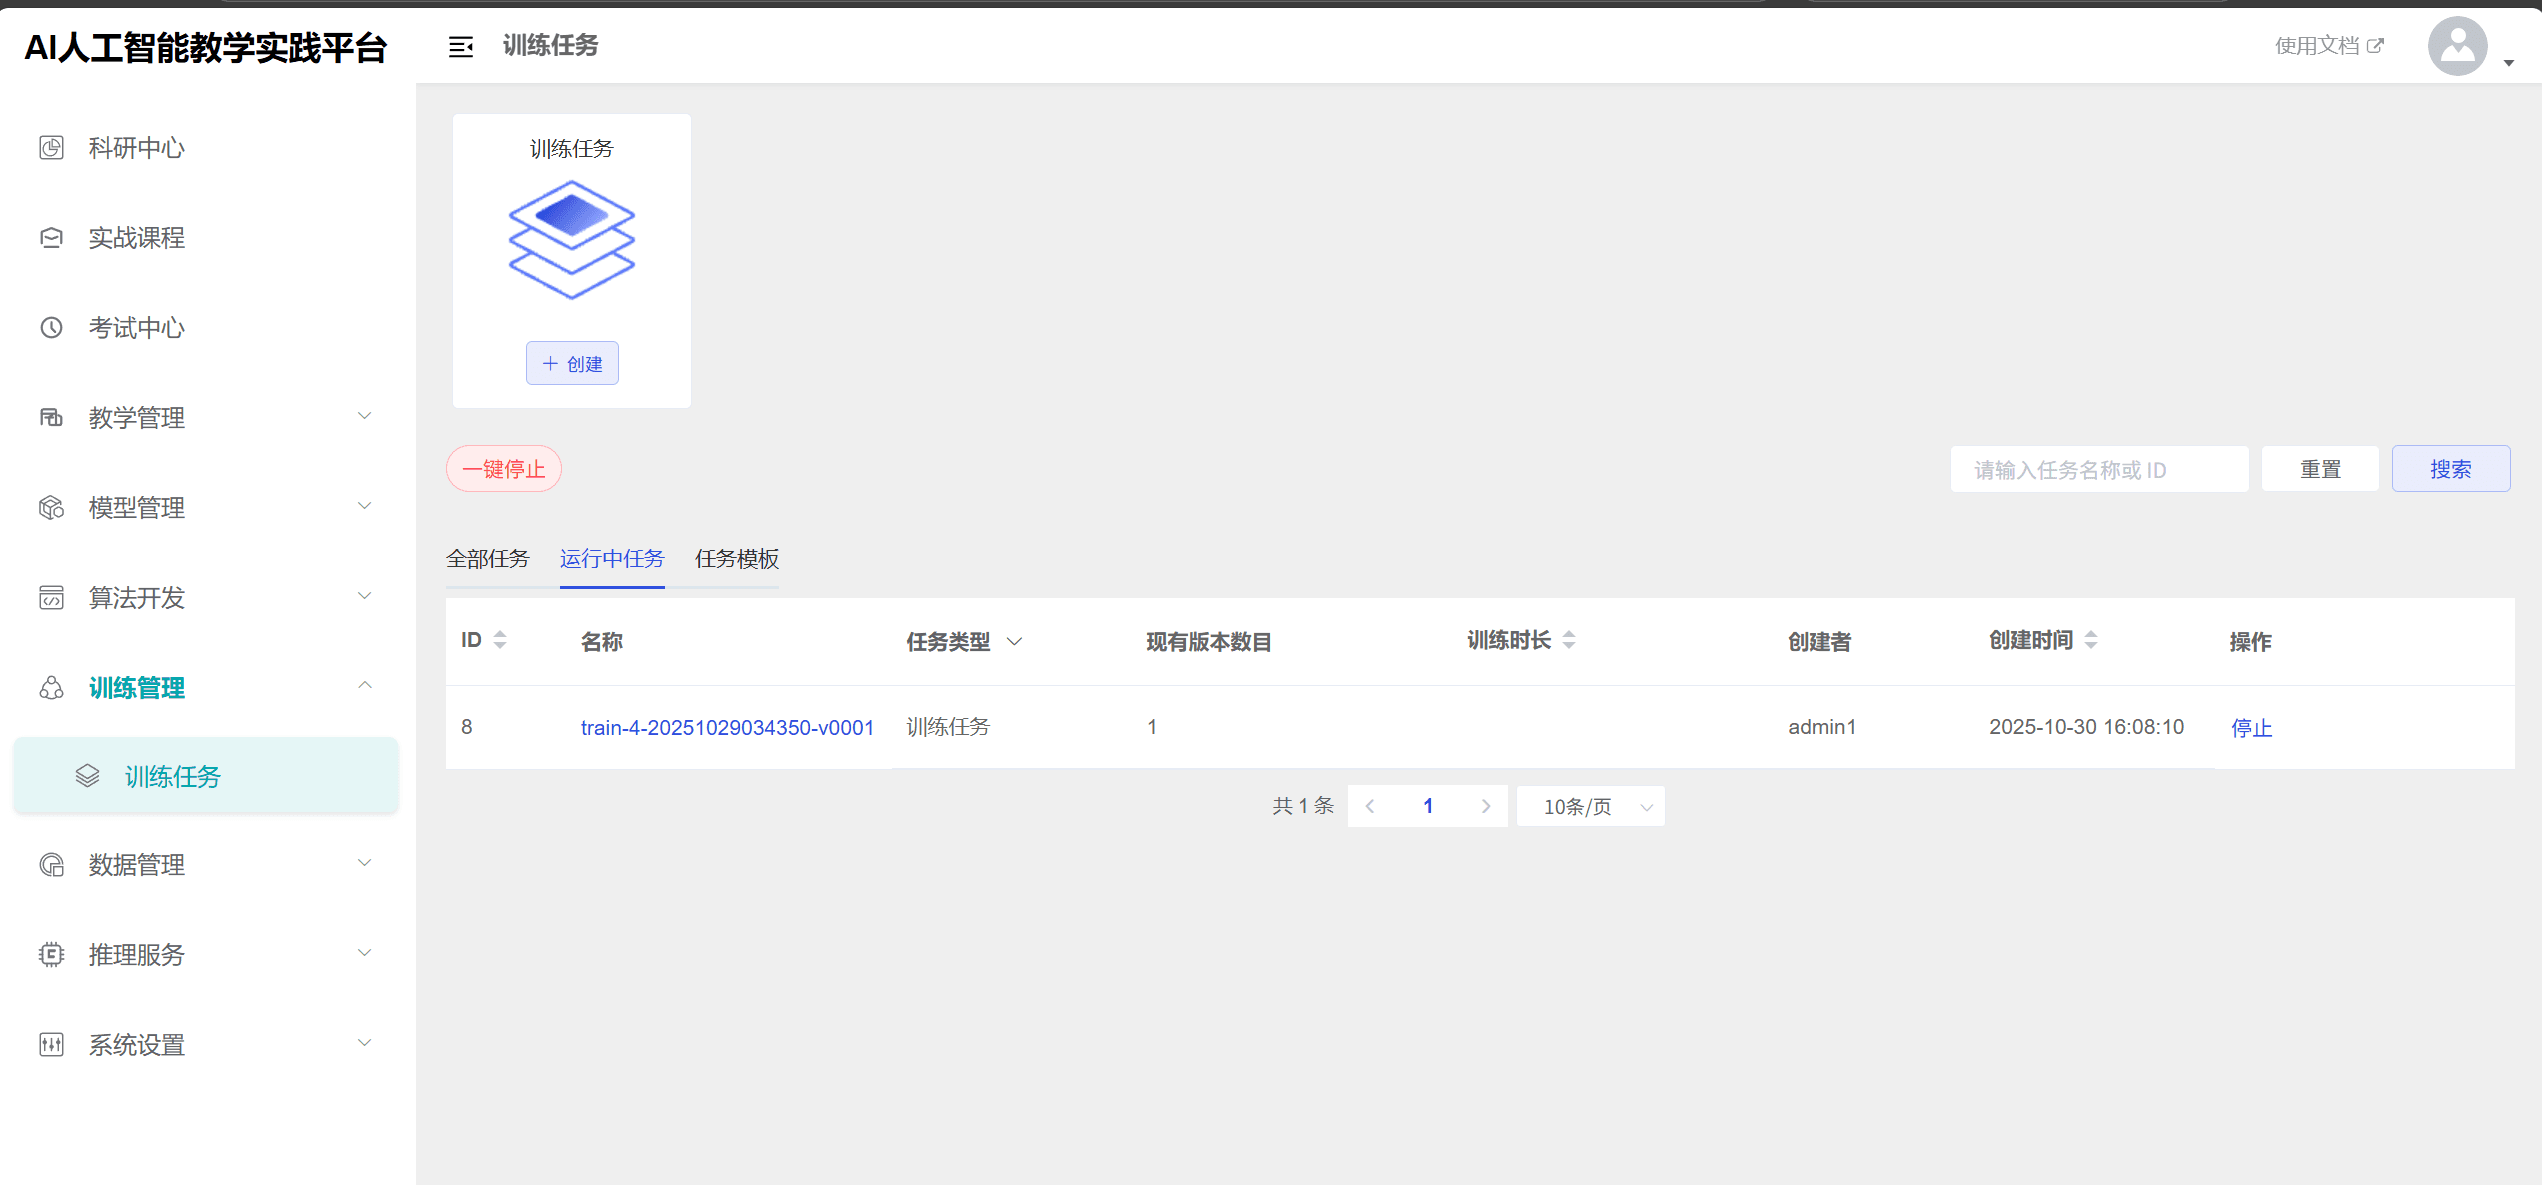
Task: Open the train-4-20251029034350-v0001 task link
Action: click(727, 728)
